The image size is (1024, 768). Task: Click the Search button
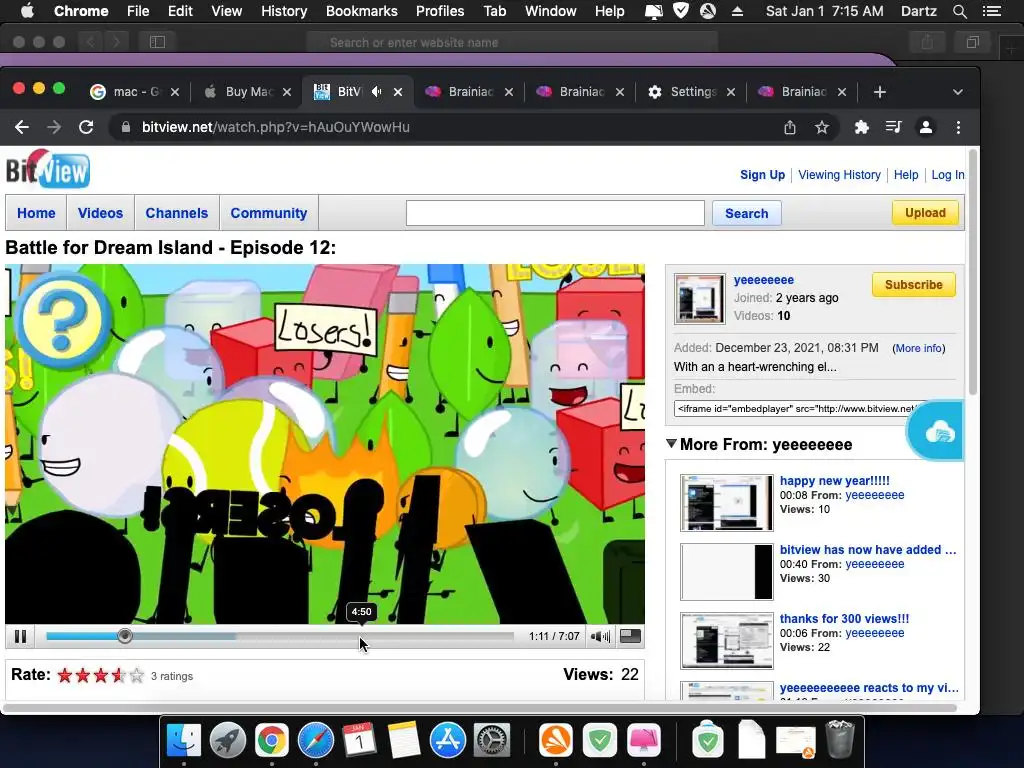point(746,214)
